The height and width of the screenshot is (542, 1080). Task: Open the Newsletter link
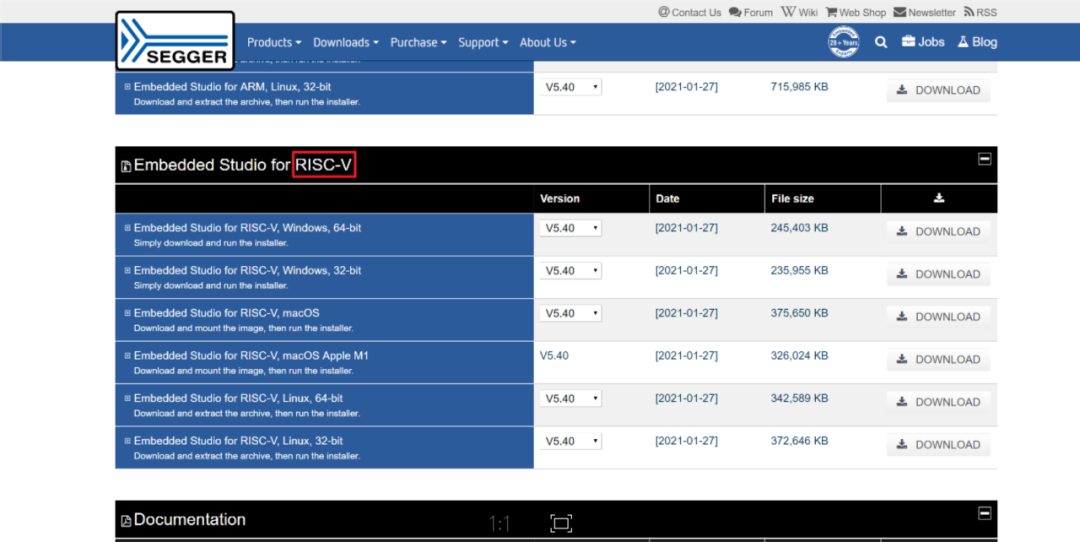click(x=924, y=12)
